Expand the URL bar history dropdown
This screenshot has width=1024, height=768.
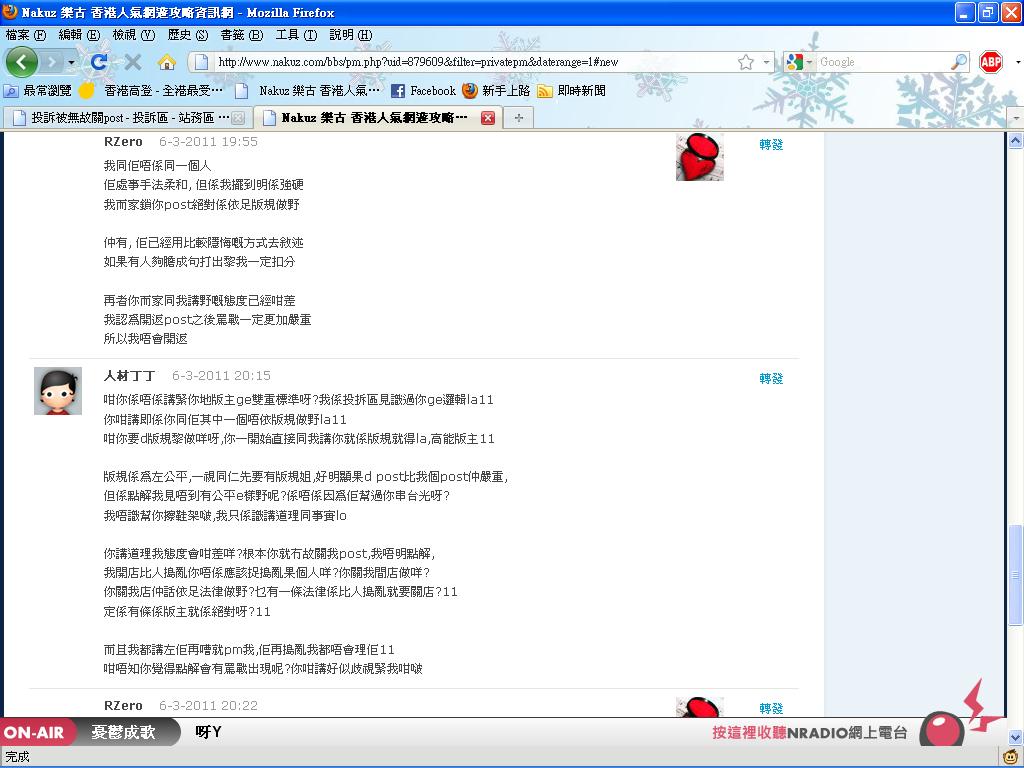767,62
